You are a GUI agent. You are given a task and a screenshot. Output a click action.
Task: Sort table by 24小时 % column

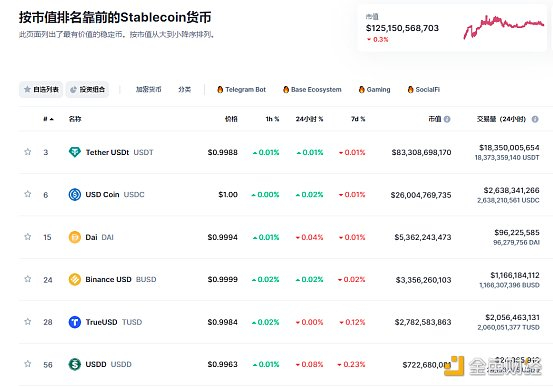coord(309,119)
